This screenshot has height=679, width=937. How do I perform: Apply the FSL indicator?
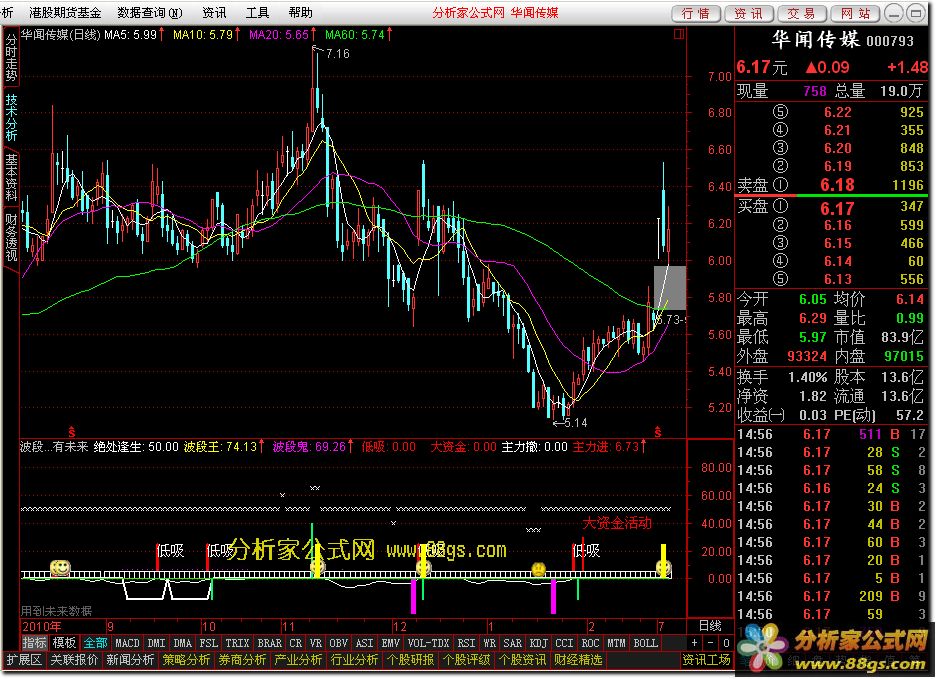[209, 644]
